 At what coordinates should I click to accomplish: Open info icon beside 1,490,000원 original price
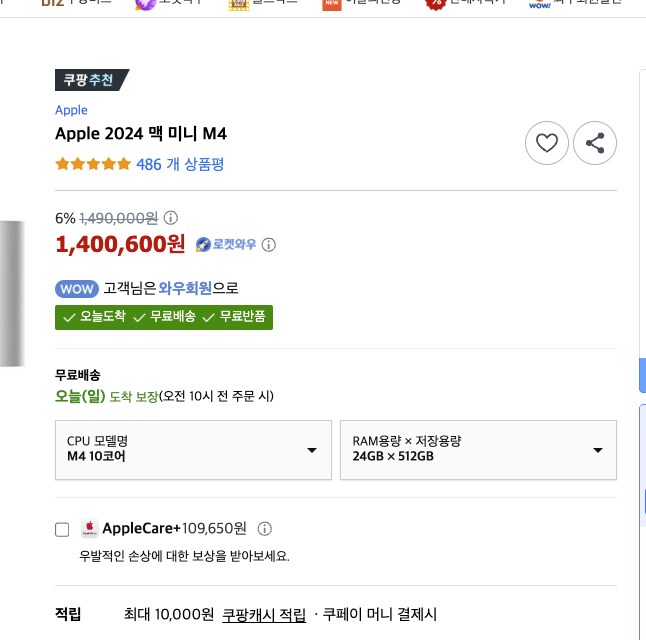click(171, 218)
